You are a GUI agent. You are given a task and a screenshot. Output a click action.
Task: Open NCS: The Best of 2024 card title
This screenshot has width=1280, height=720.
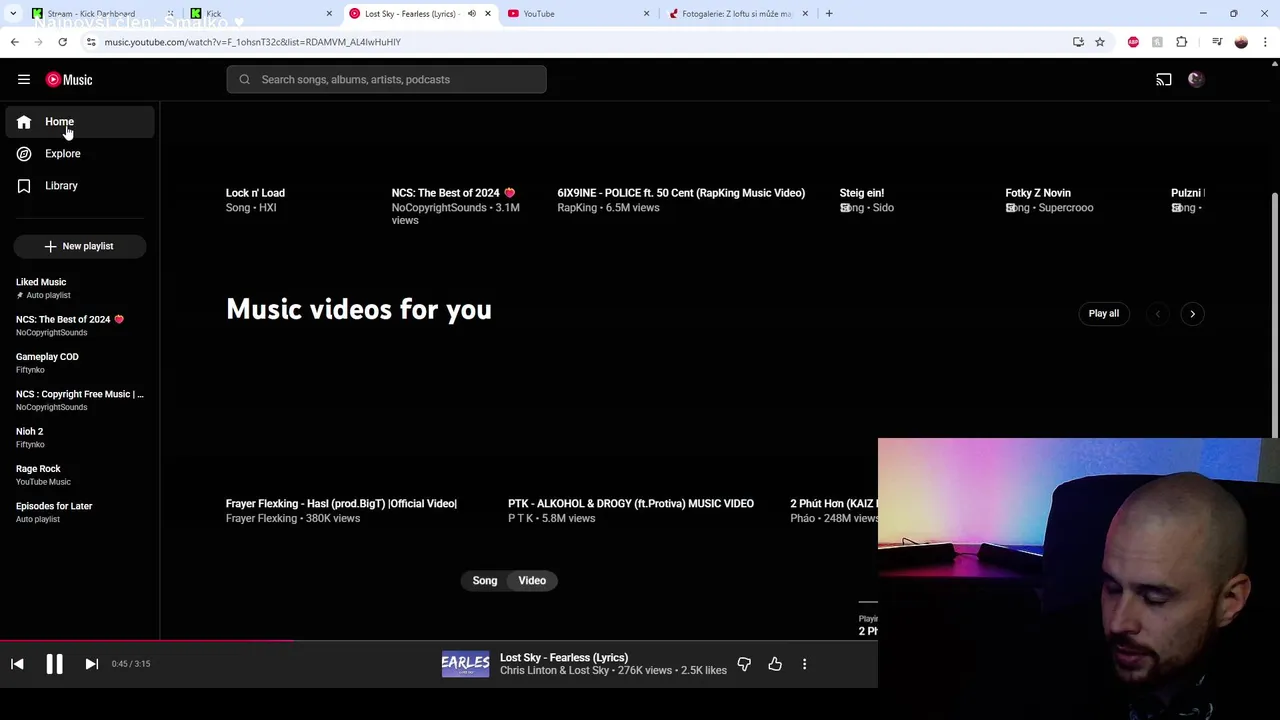tap(453, 193)
